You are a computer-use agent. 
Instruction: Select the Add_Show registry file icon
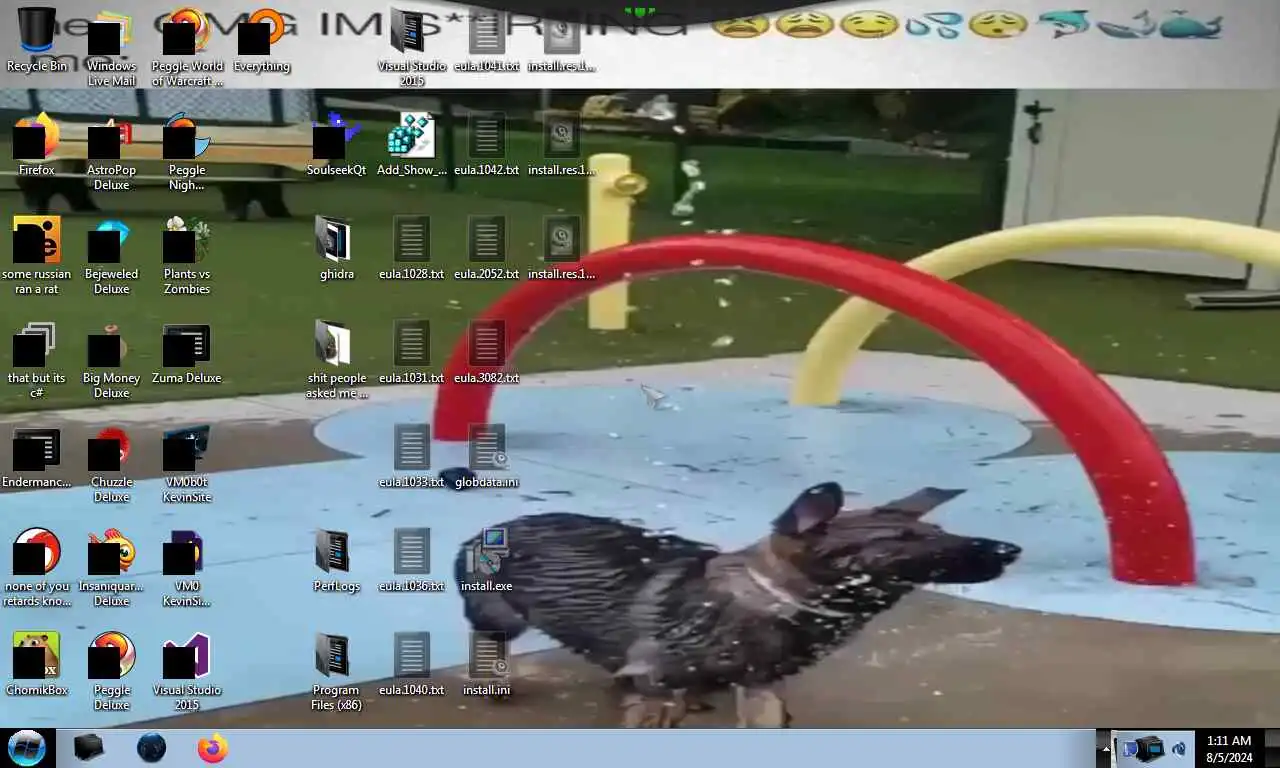(411, 144)
